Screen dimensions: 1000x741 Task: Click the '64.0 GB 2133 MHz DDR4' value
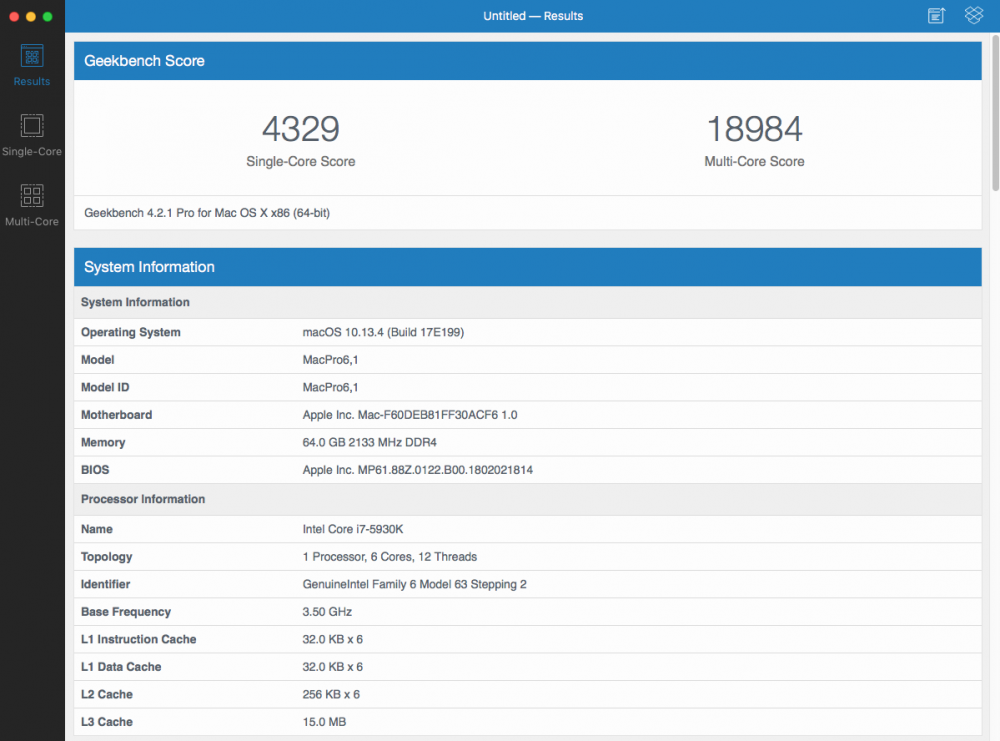(x=370, y=442)
